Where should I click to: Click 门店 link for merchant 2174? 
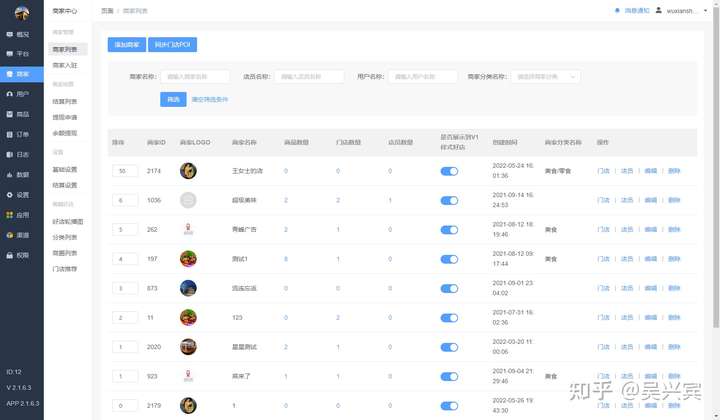coord(603,171)
